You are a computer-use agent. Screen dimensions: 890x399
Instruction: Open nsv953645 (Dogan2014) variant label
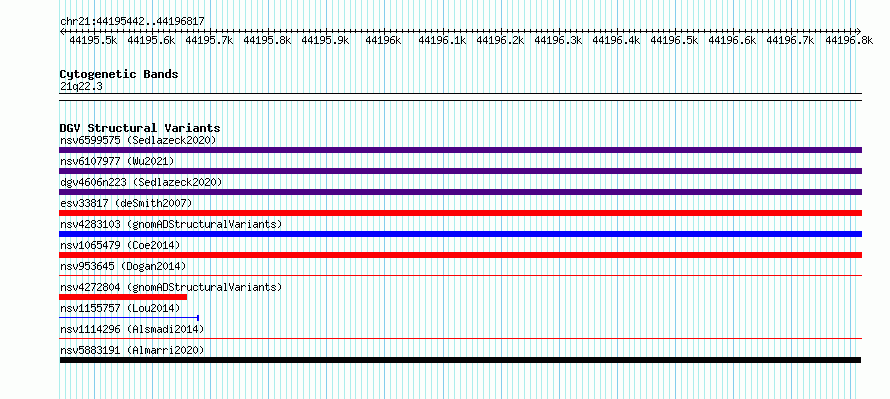click(123, 266)
